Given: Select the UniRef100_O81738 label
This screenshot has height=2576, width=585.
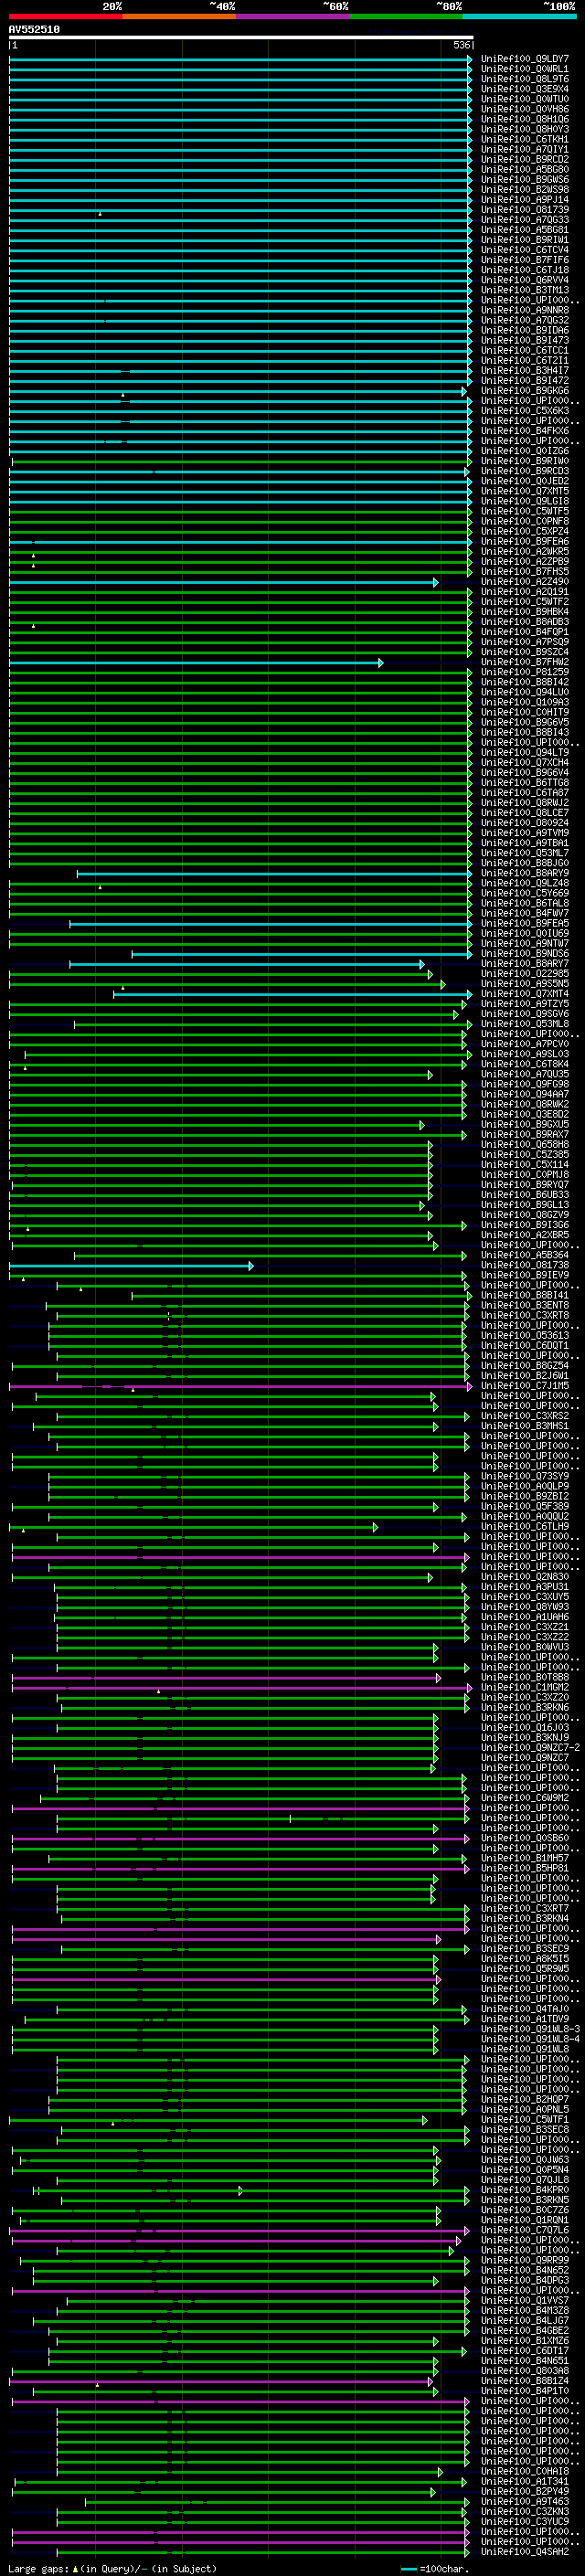Looking at the screenshot, I should pyautogui.click(x=525, y=1265).
